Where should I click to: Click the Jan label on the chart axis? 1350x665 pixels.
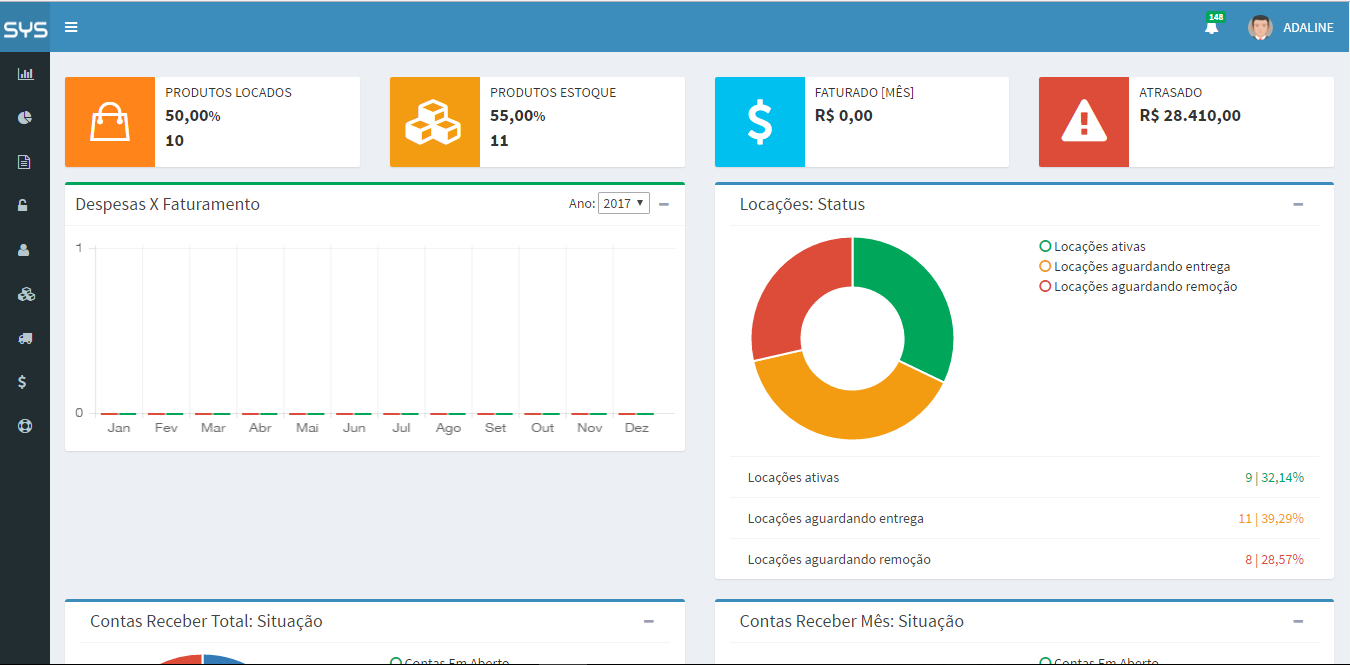[119, 428]
